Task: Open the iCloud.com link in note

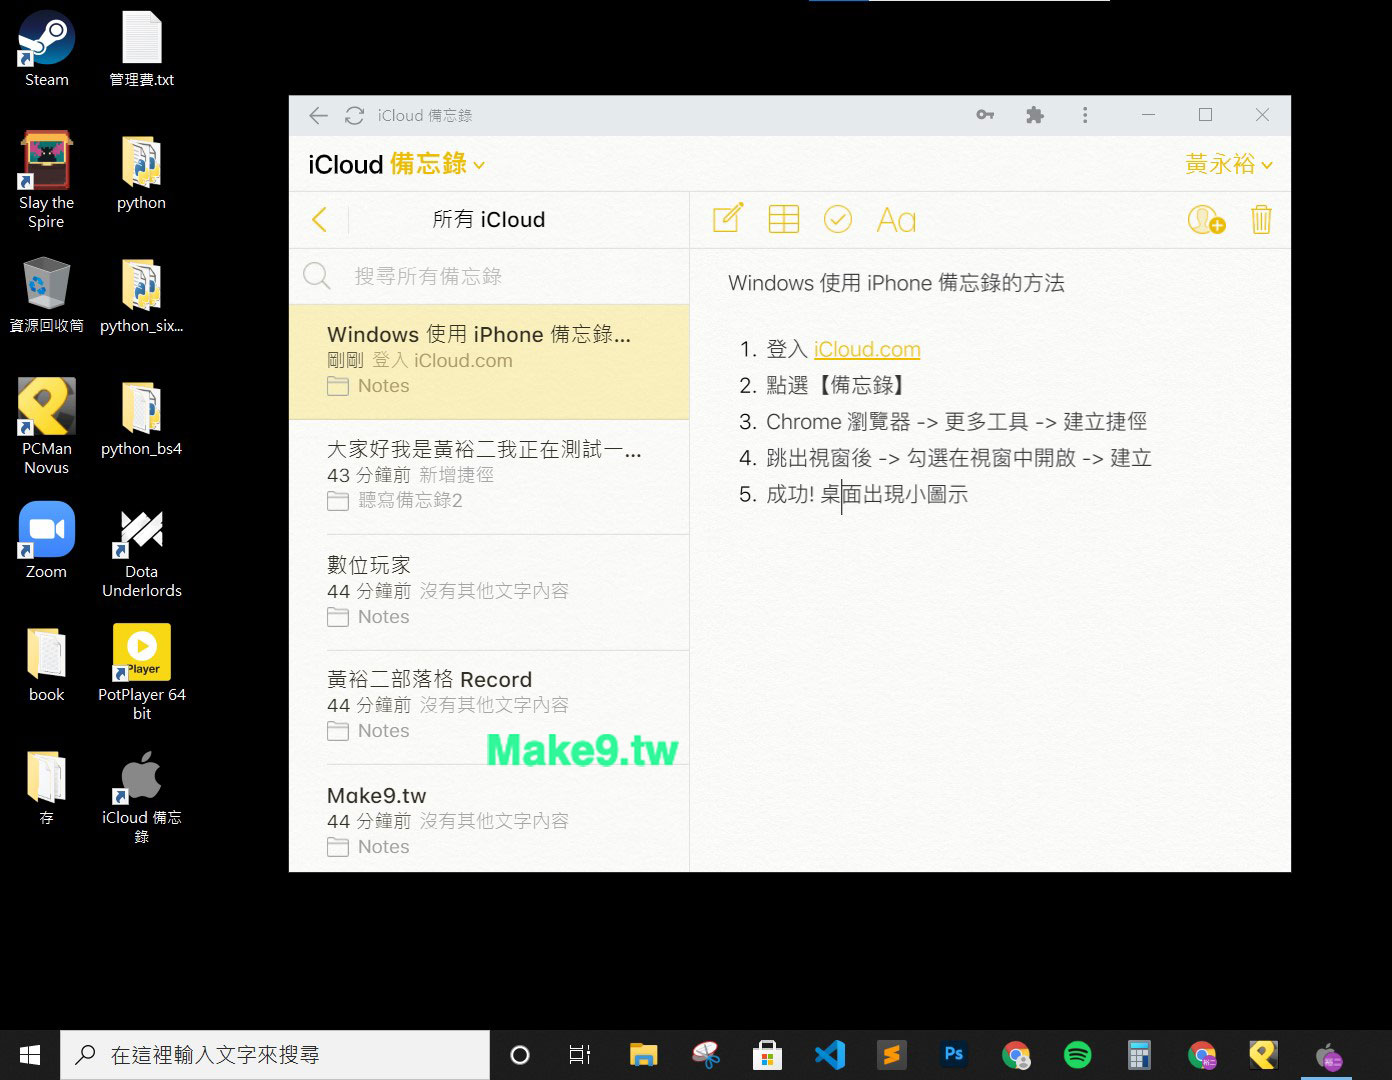Action: click(867, 349)
